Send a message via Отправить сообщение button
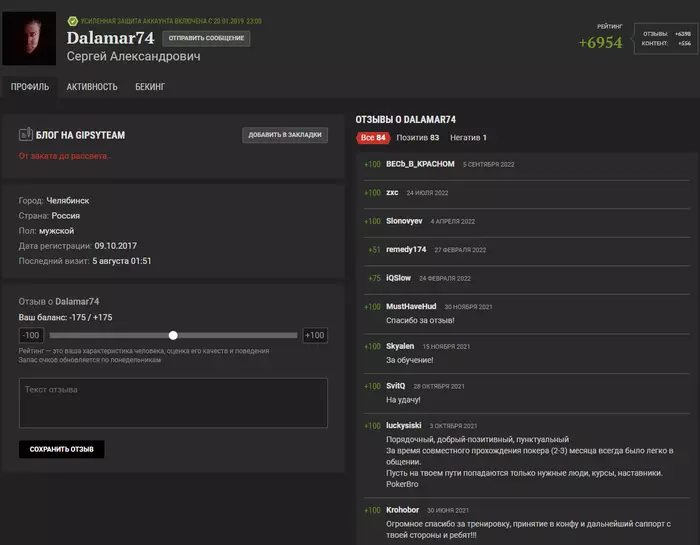 click(x=206, y=38)
